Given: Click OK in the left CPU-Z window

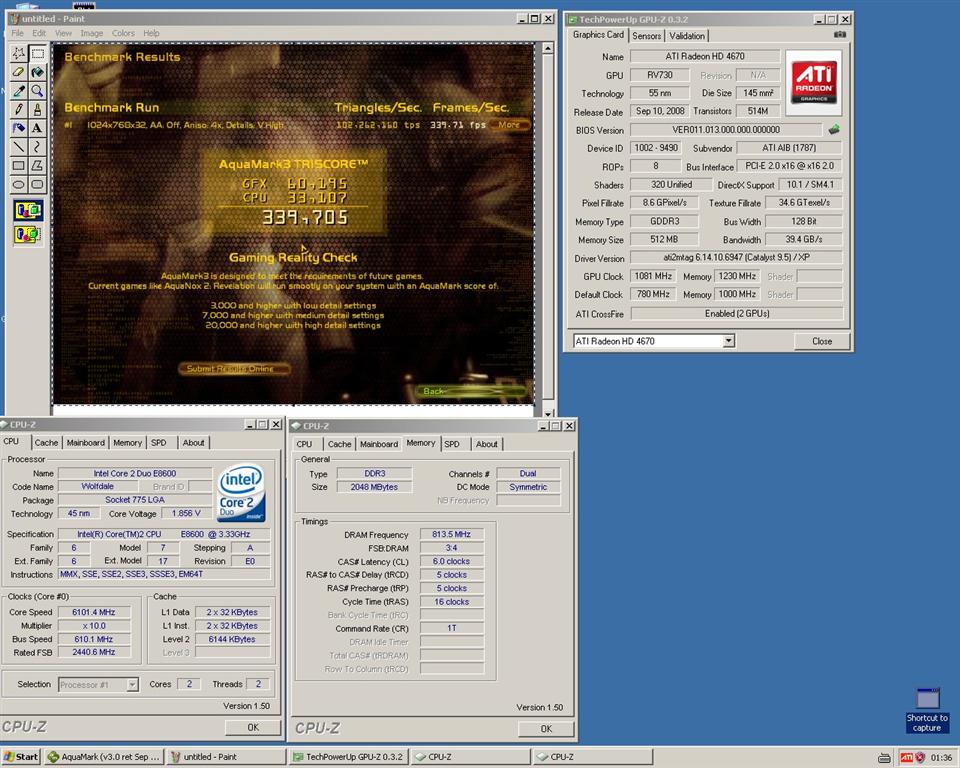Looking at the screenshot, I should coord(253,727).
